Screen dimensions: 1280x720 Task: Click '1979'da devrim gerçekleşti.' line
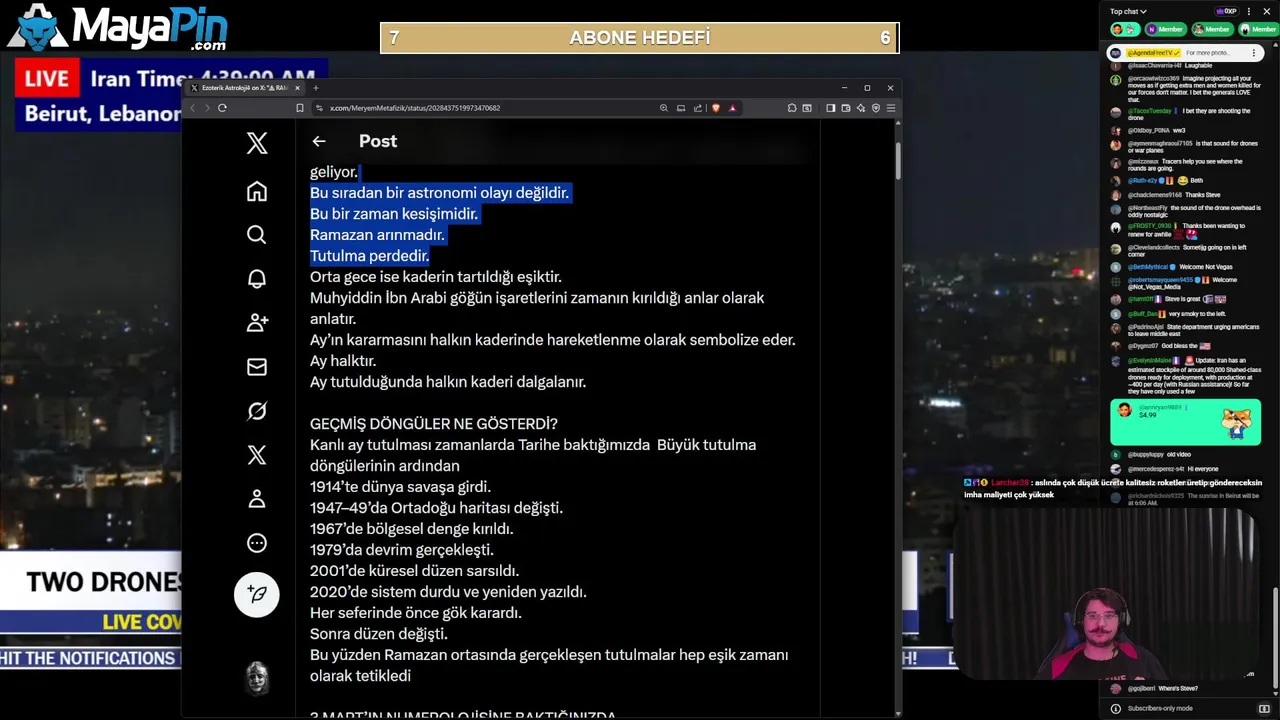(402, 550)
